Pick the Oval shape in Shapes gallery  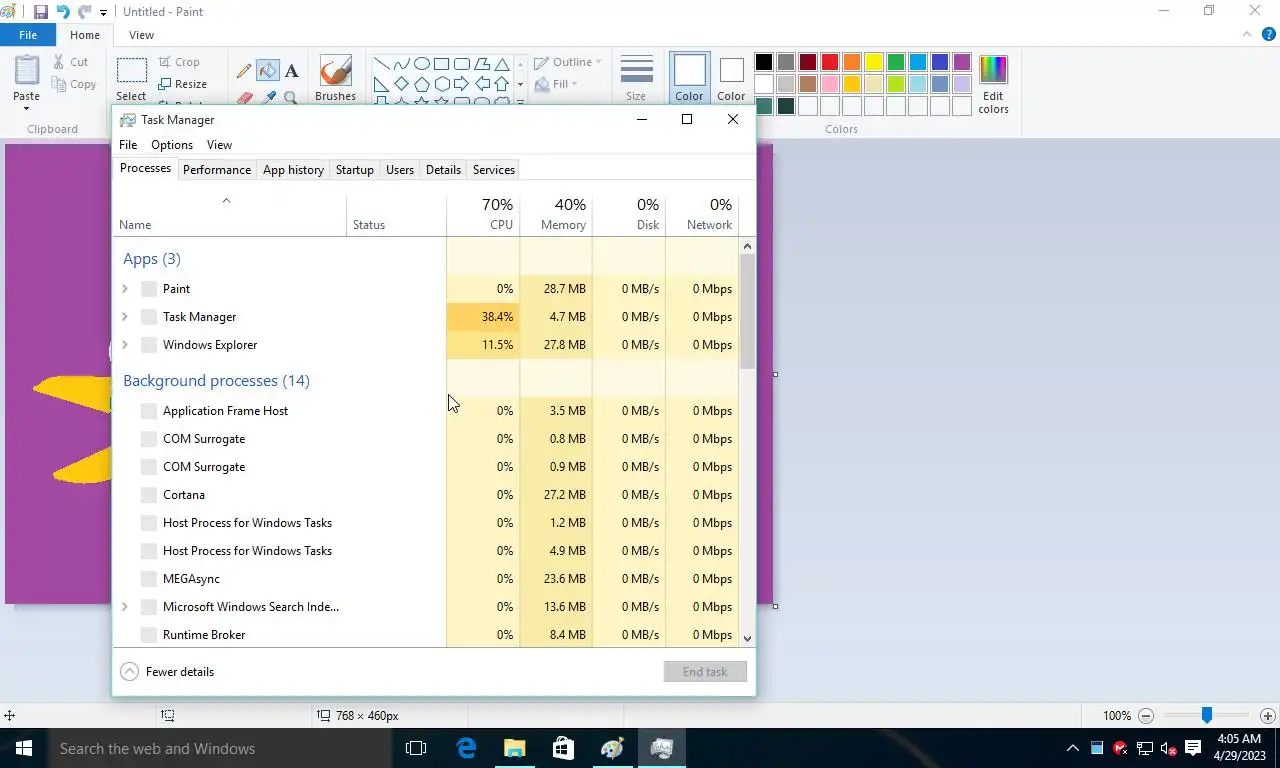tap(422, 63)
